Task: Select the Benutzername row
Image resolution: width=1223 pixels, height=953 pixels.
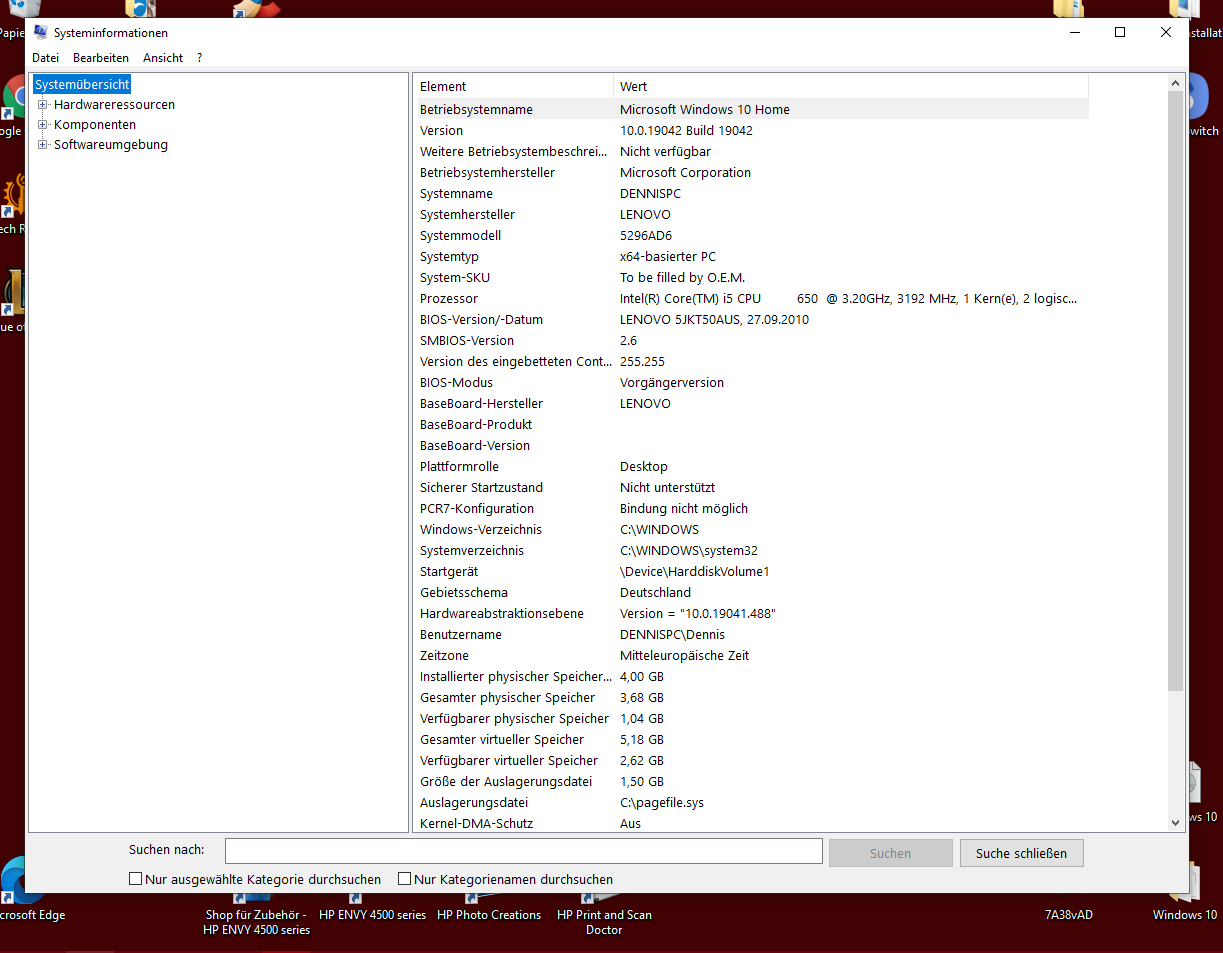Action: (752, 635)
